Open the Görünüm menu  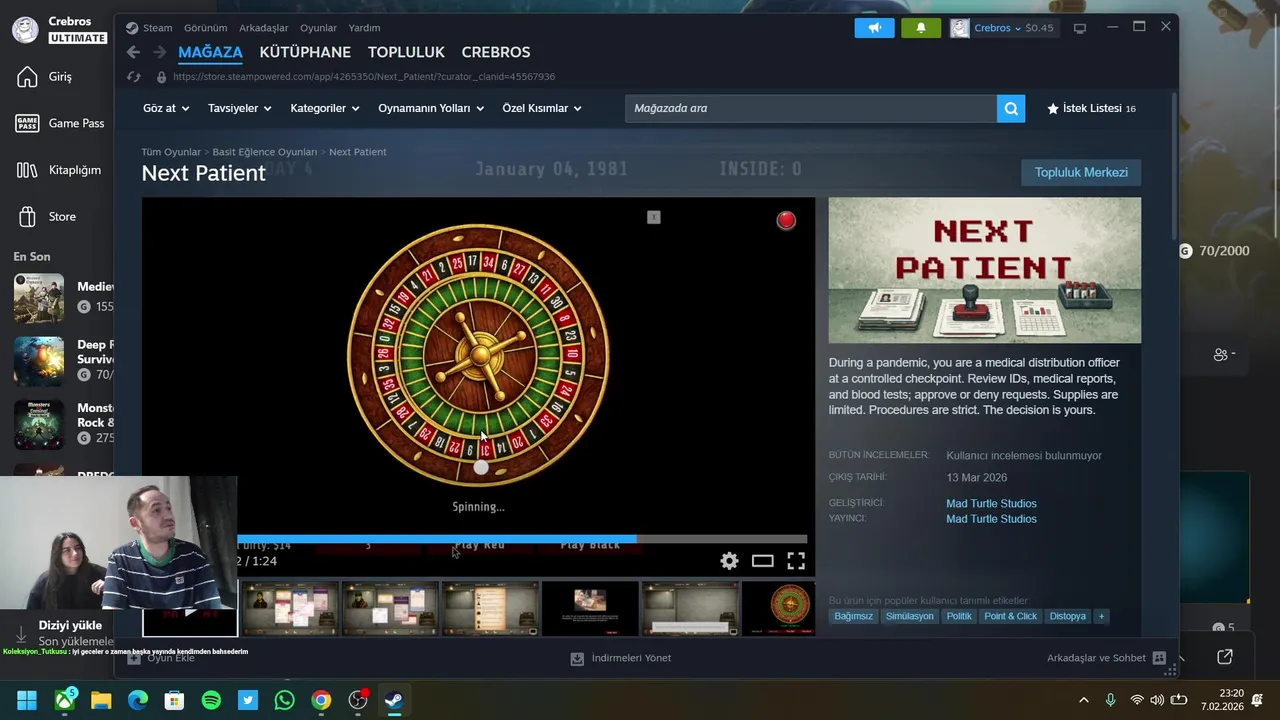pos(205,28)
